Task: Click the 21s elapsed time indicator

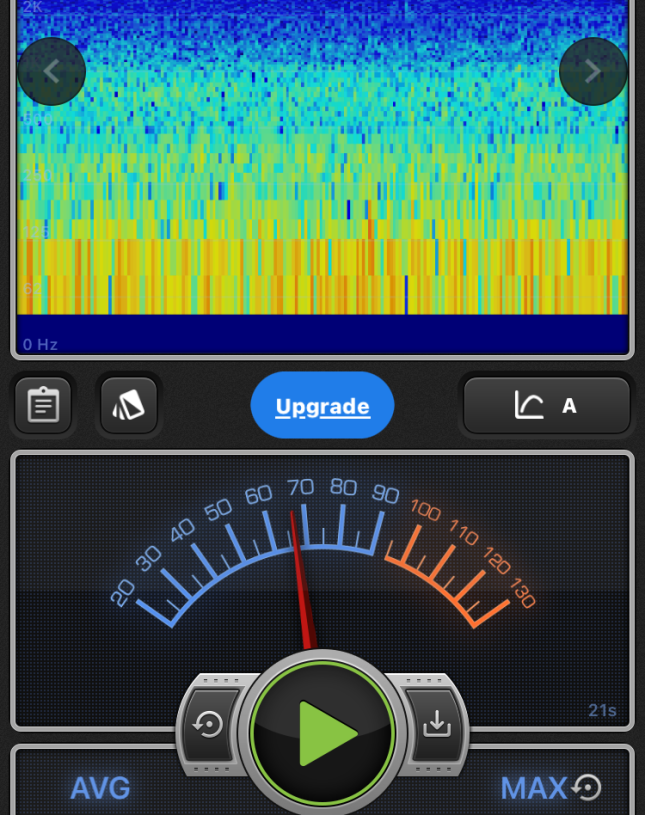Action: pos(602,711)
